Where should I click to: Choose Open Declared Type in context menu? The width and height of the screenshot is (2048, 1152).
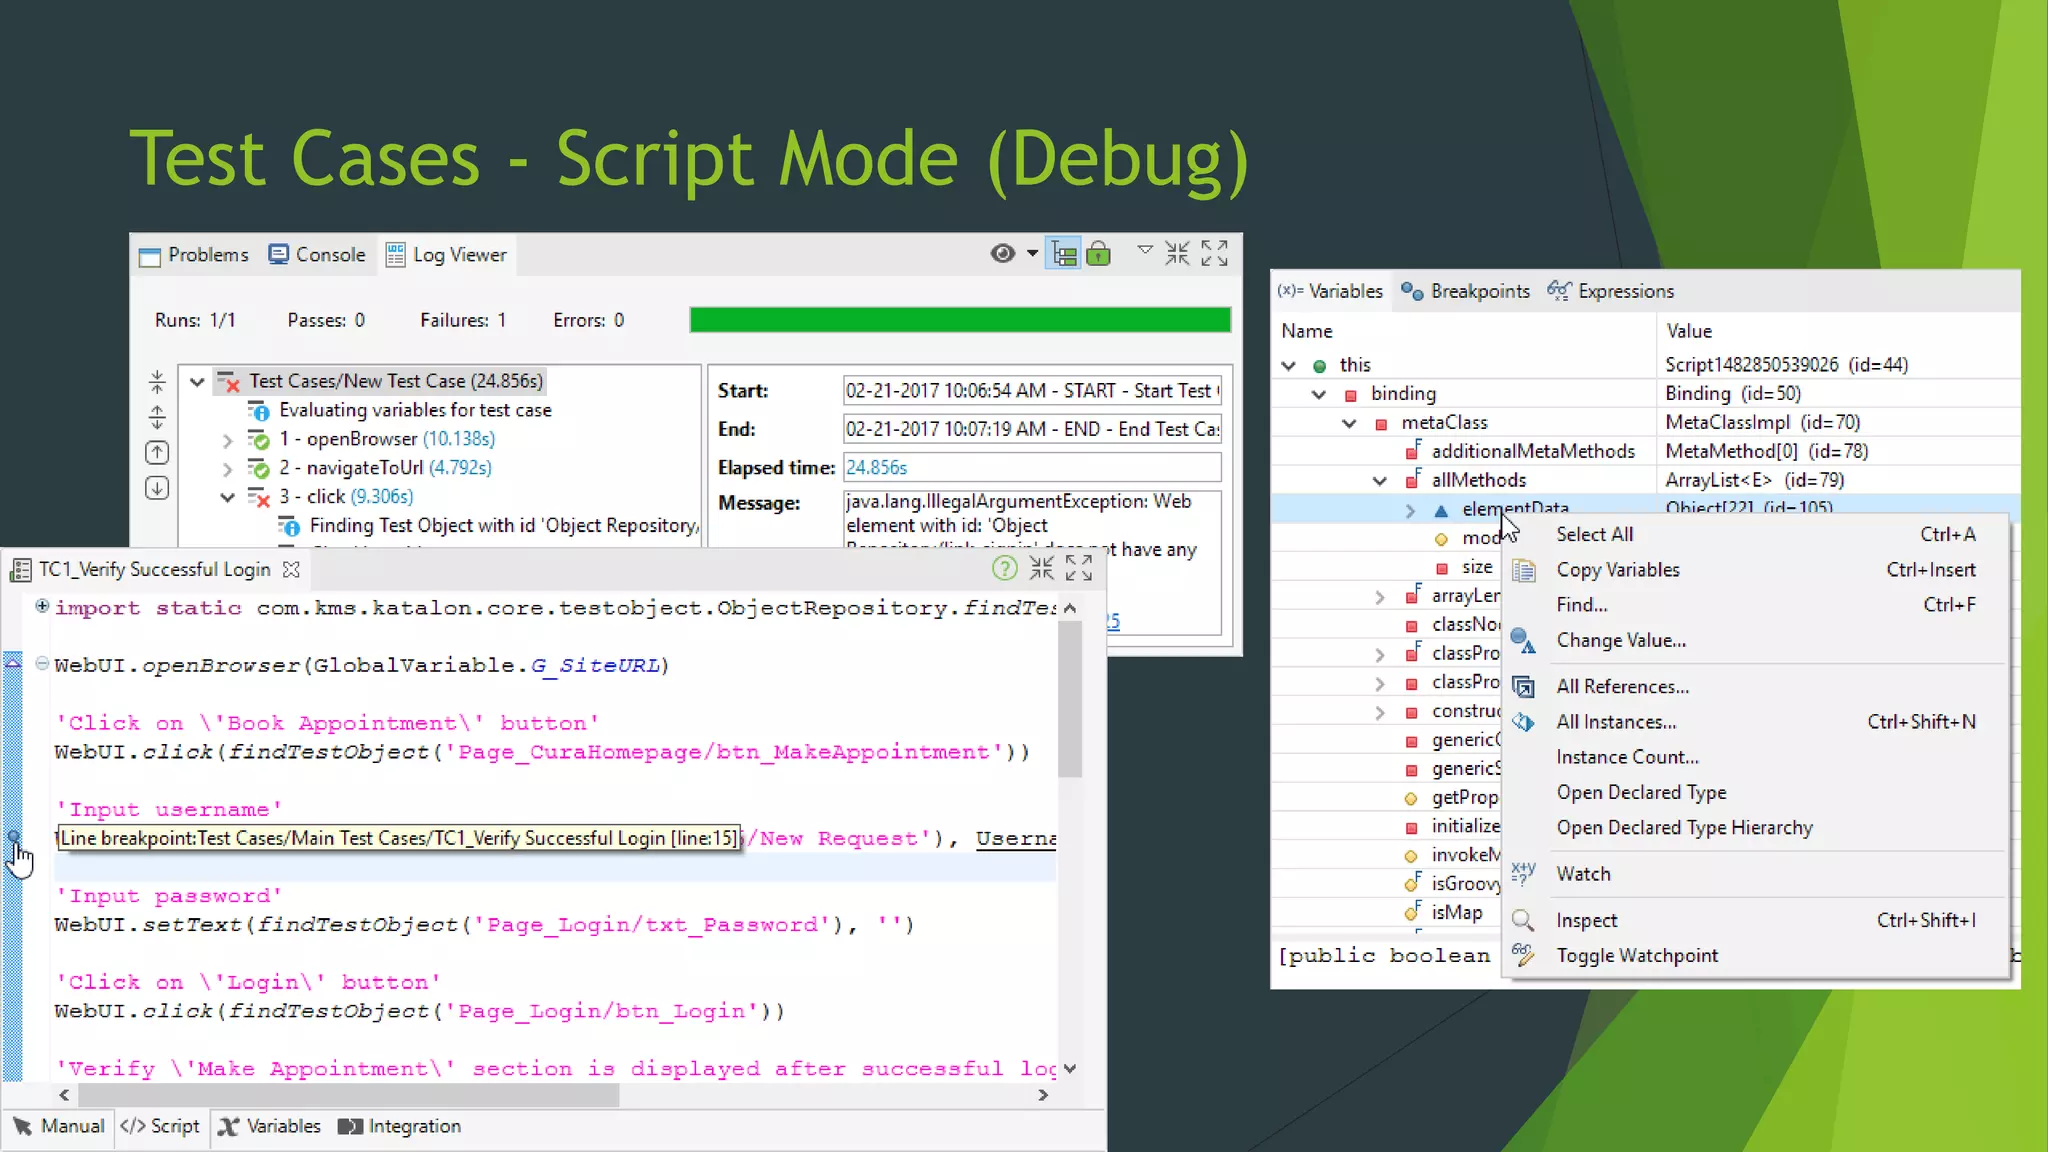click(1758, 793)
